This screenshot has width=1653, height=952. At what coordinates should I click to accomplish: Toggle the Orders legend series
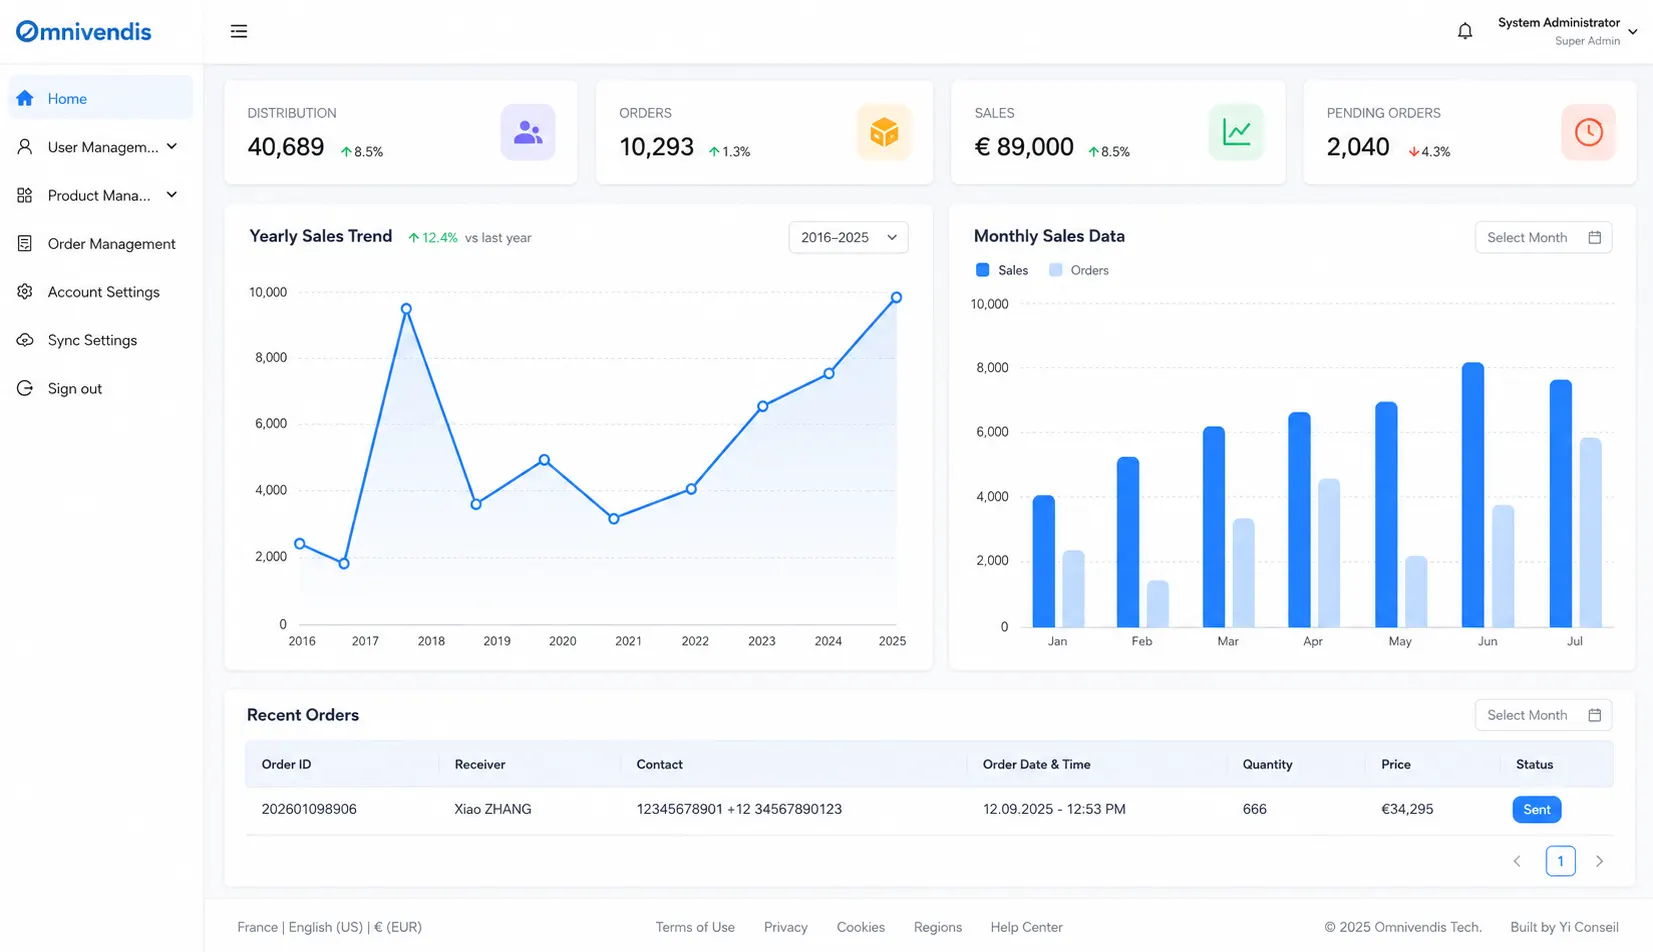[x=1079, y=270]
